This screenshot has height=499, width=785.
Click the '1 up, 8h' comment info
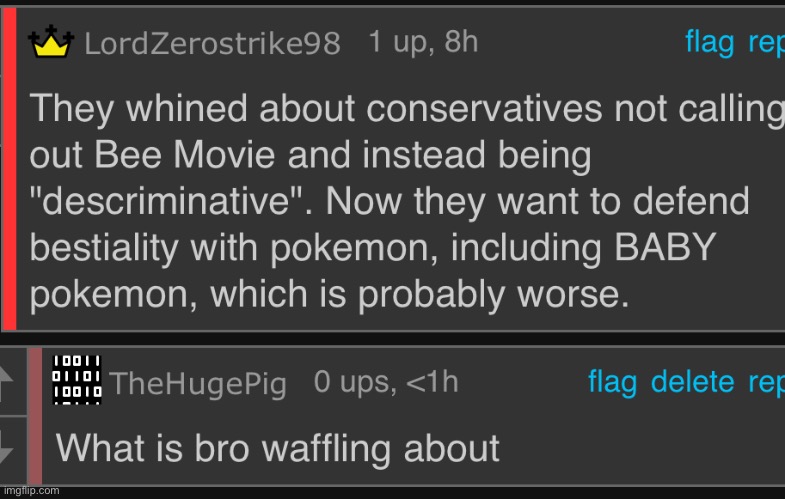coord(423,42)
